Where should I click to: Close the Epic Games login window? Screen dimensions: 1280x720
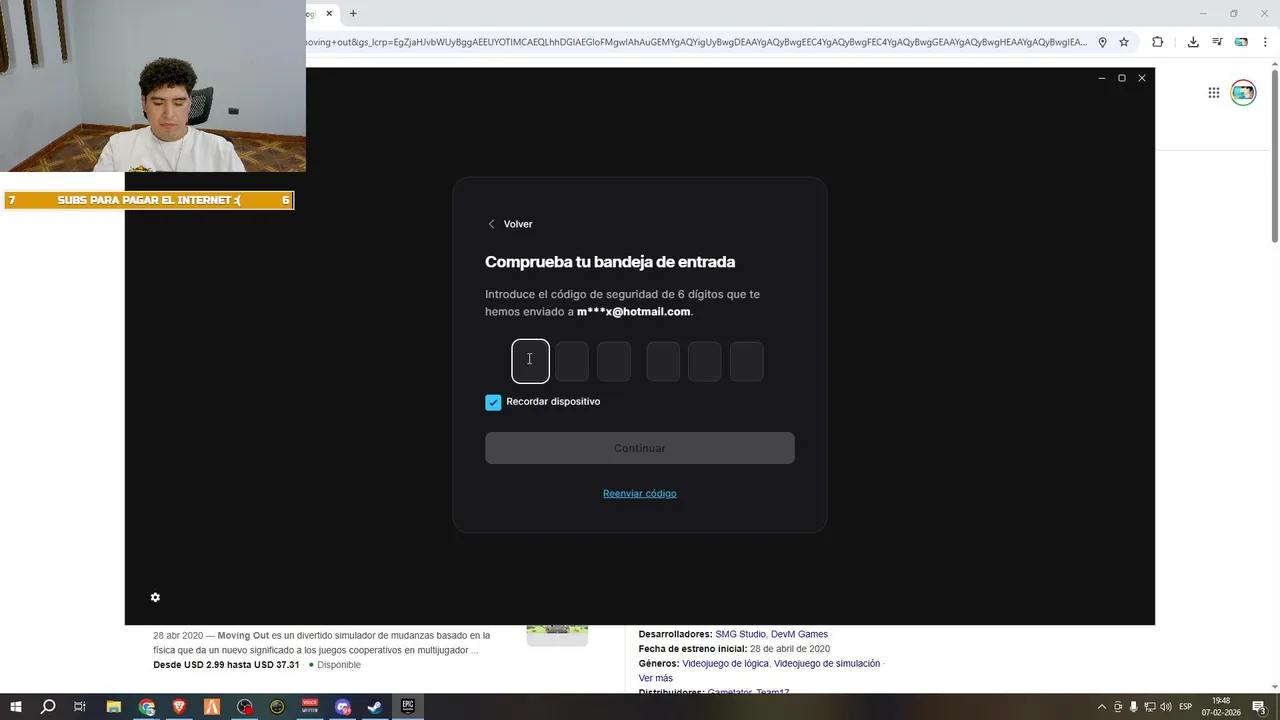point(1142,78)
